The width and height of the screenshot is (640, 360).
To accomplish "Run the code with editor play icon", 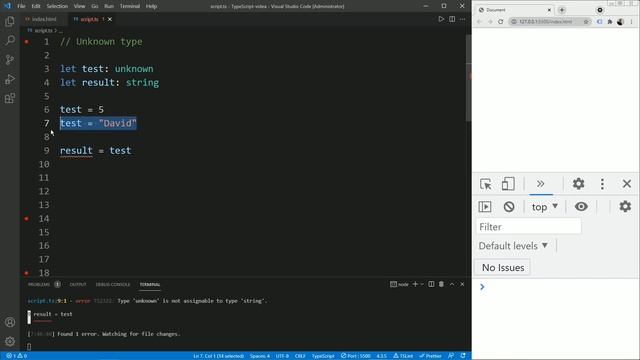I will click(441, 19).
